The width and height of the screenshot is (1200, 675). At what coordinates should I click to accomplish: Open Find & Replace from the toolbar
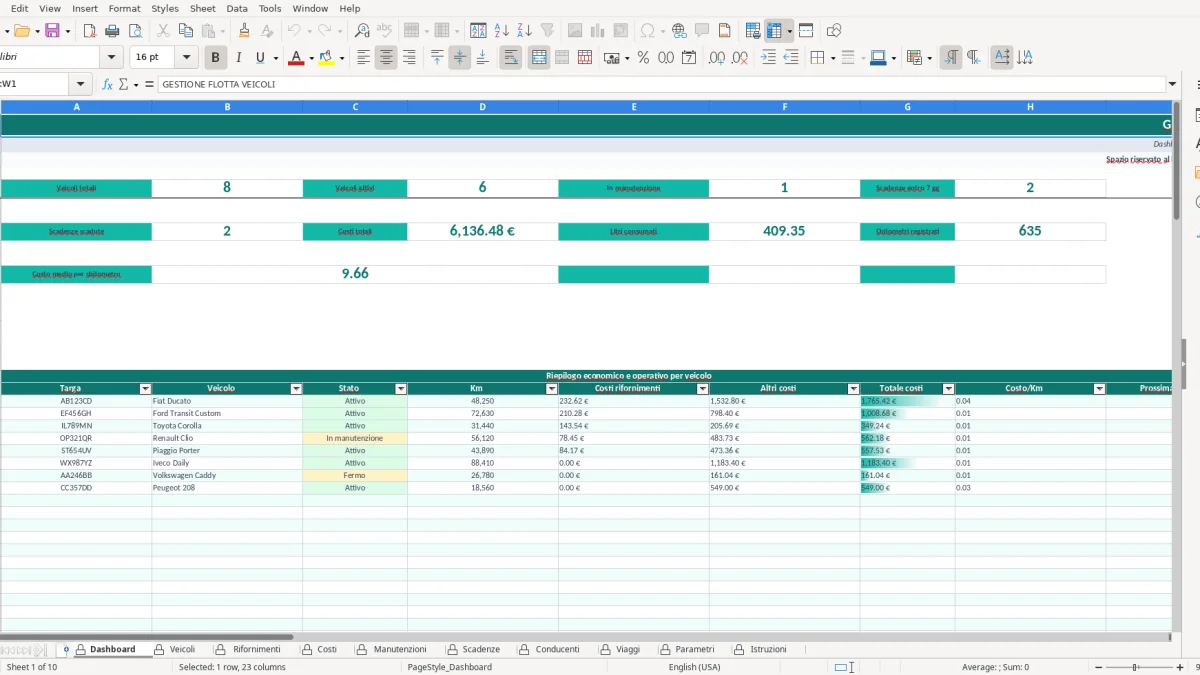(x=362, y=31)
